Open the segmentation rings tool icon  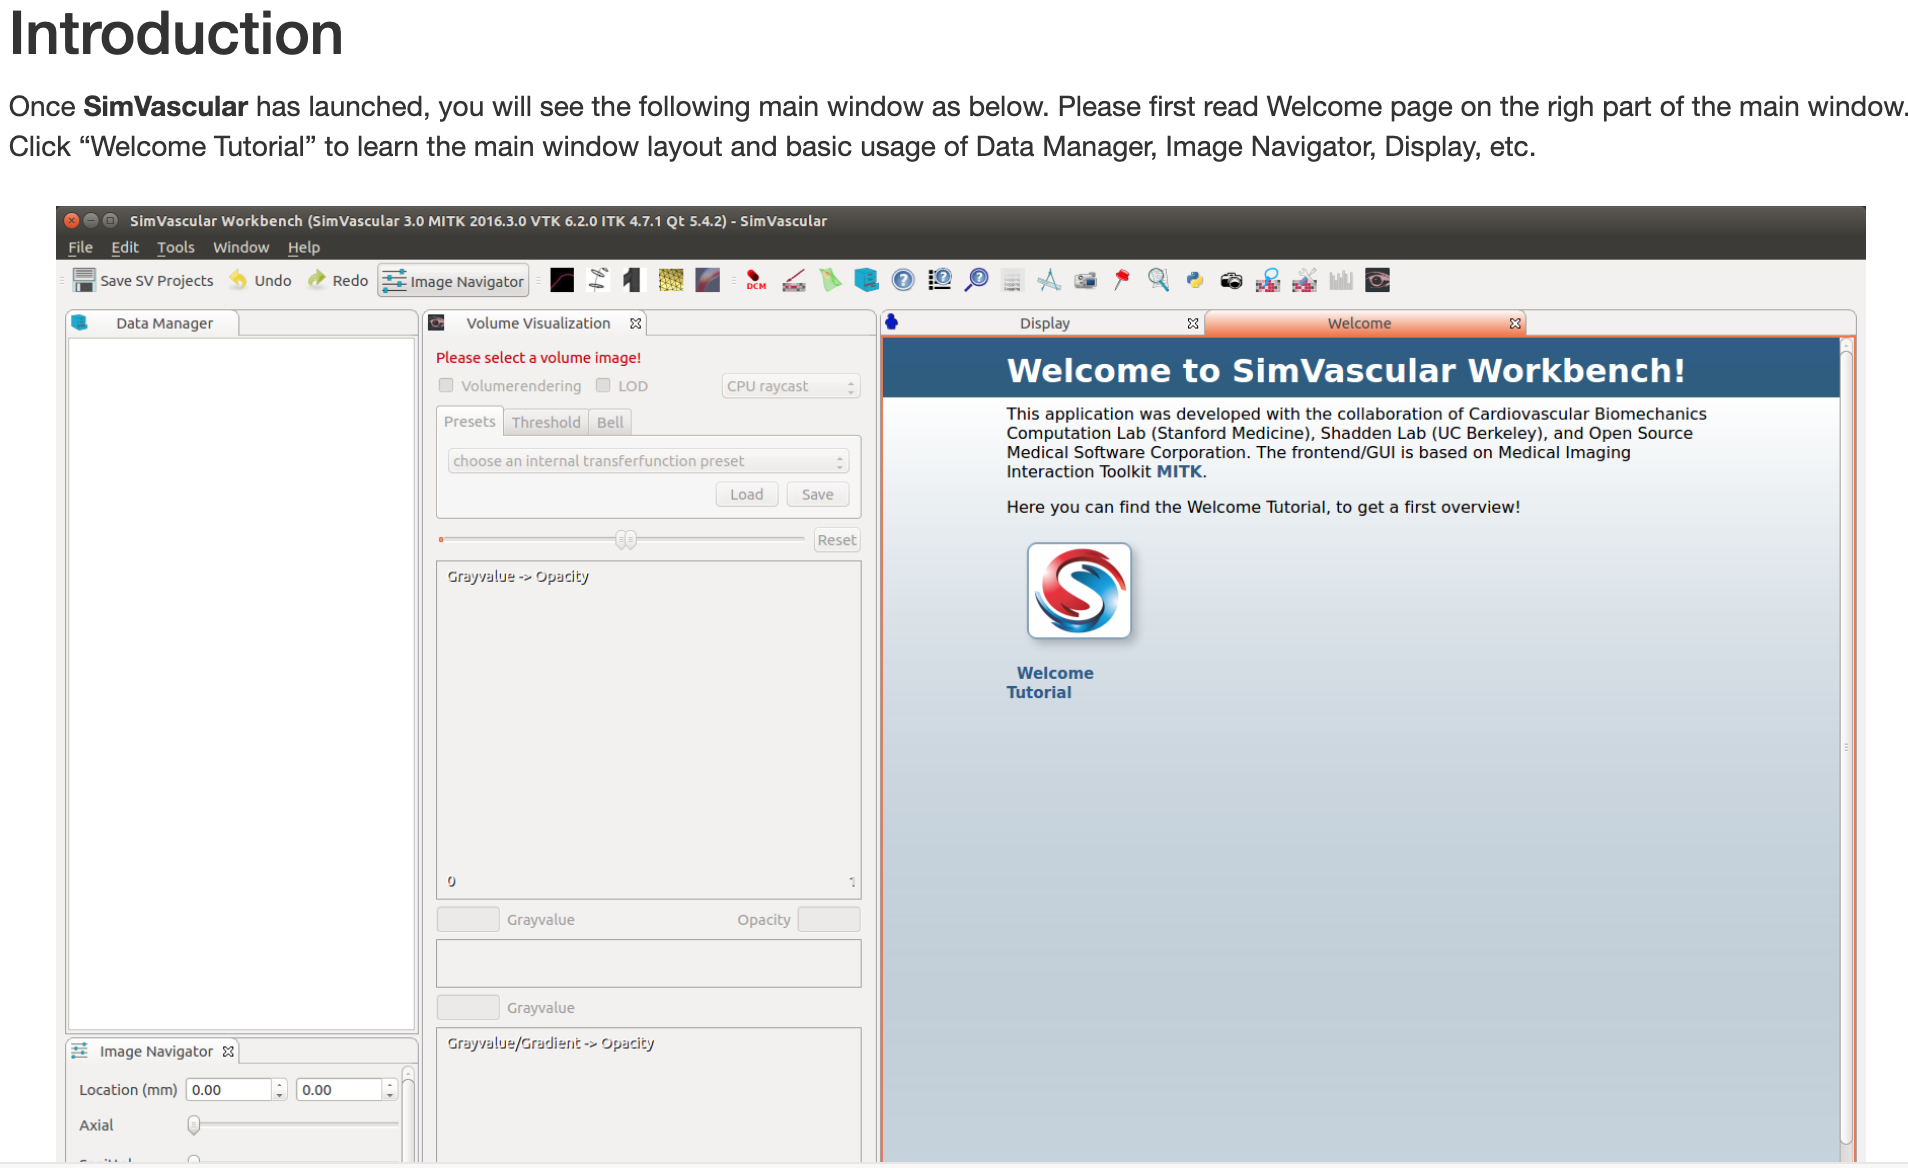[x=598, y=280]
